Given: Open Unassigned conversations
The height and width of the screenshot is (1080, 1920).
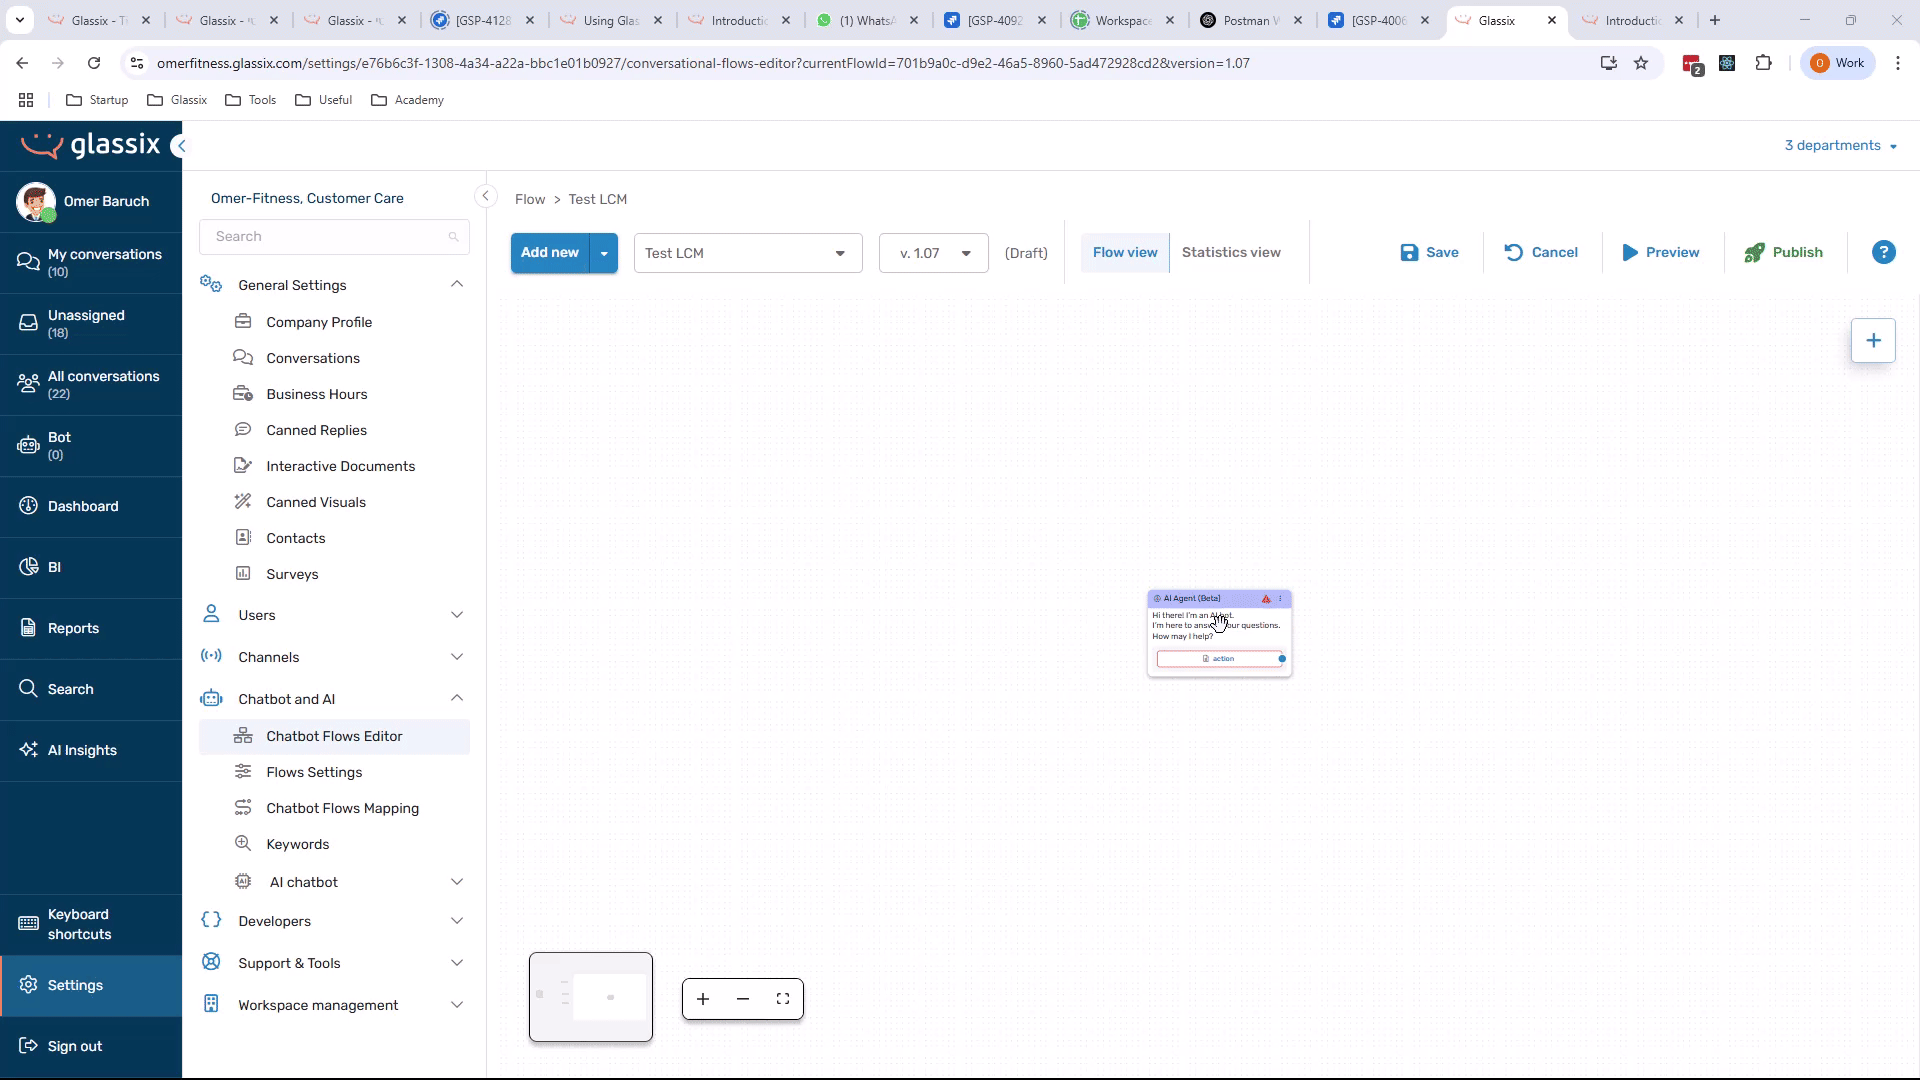Looking at the screenshot, I should click(91, 323).
